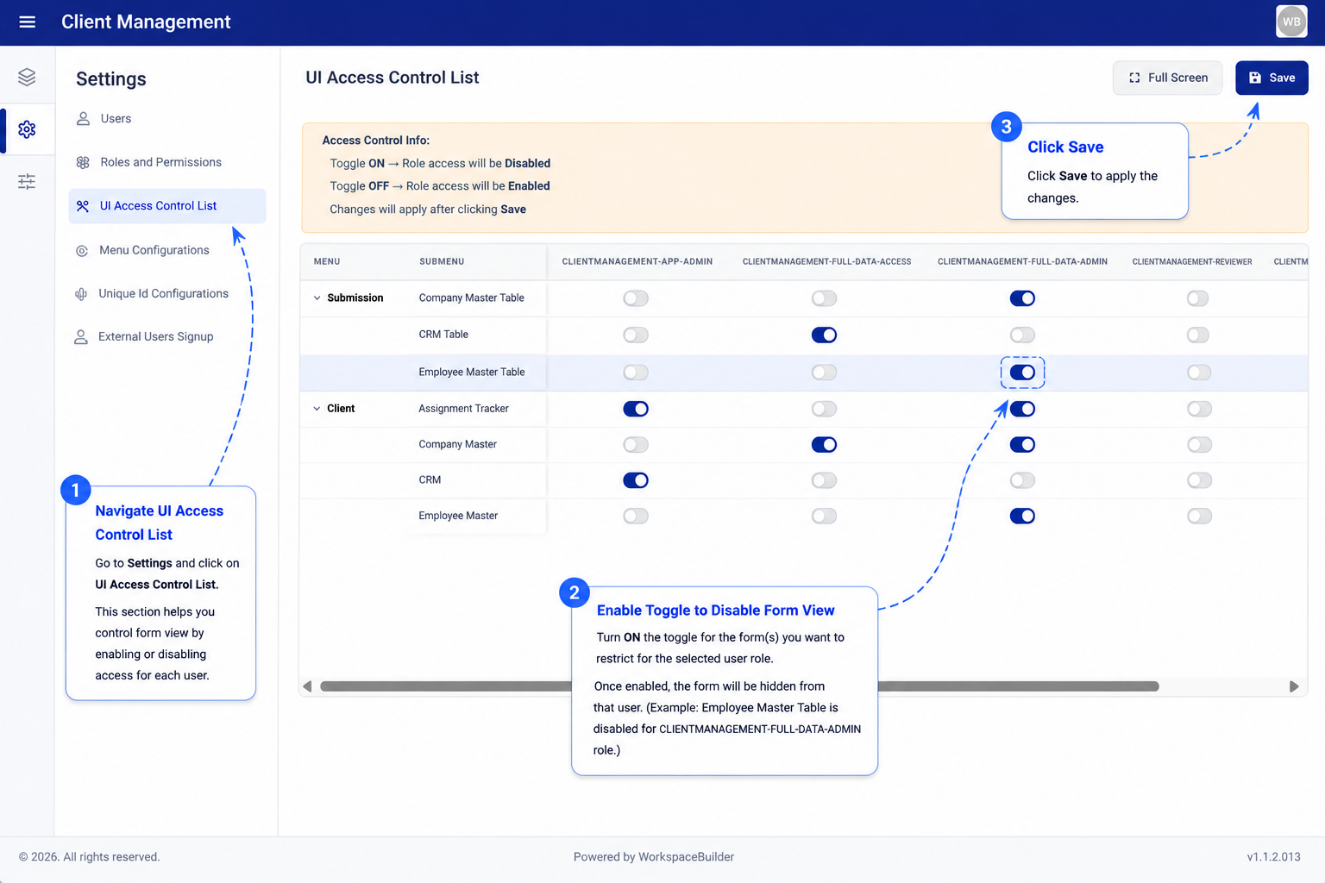
Task: Toggle Assignment Tracker for REVIEWER role
Action: 1199,409
